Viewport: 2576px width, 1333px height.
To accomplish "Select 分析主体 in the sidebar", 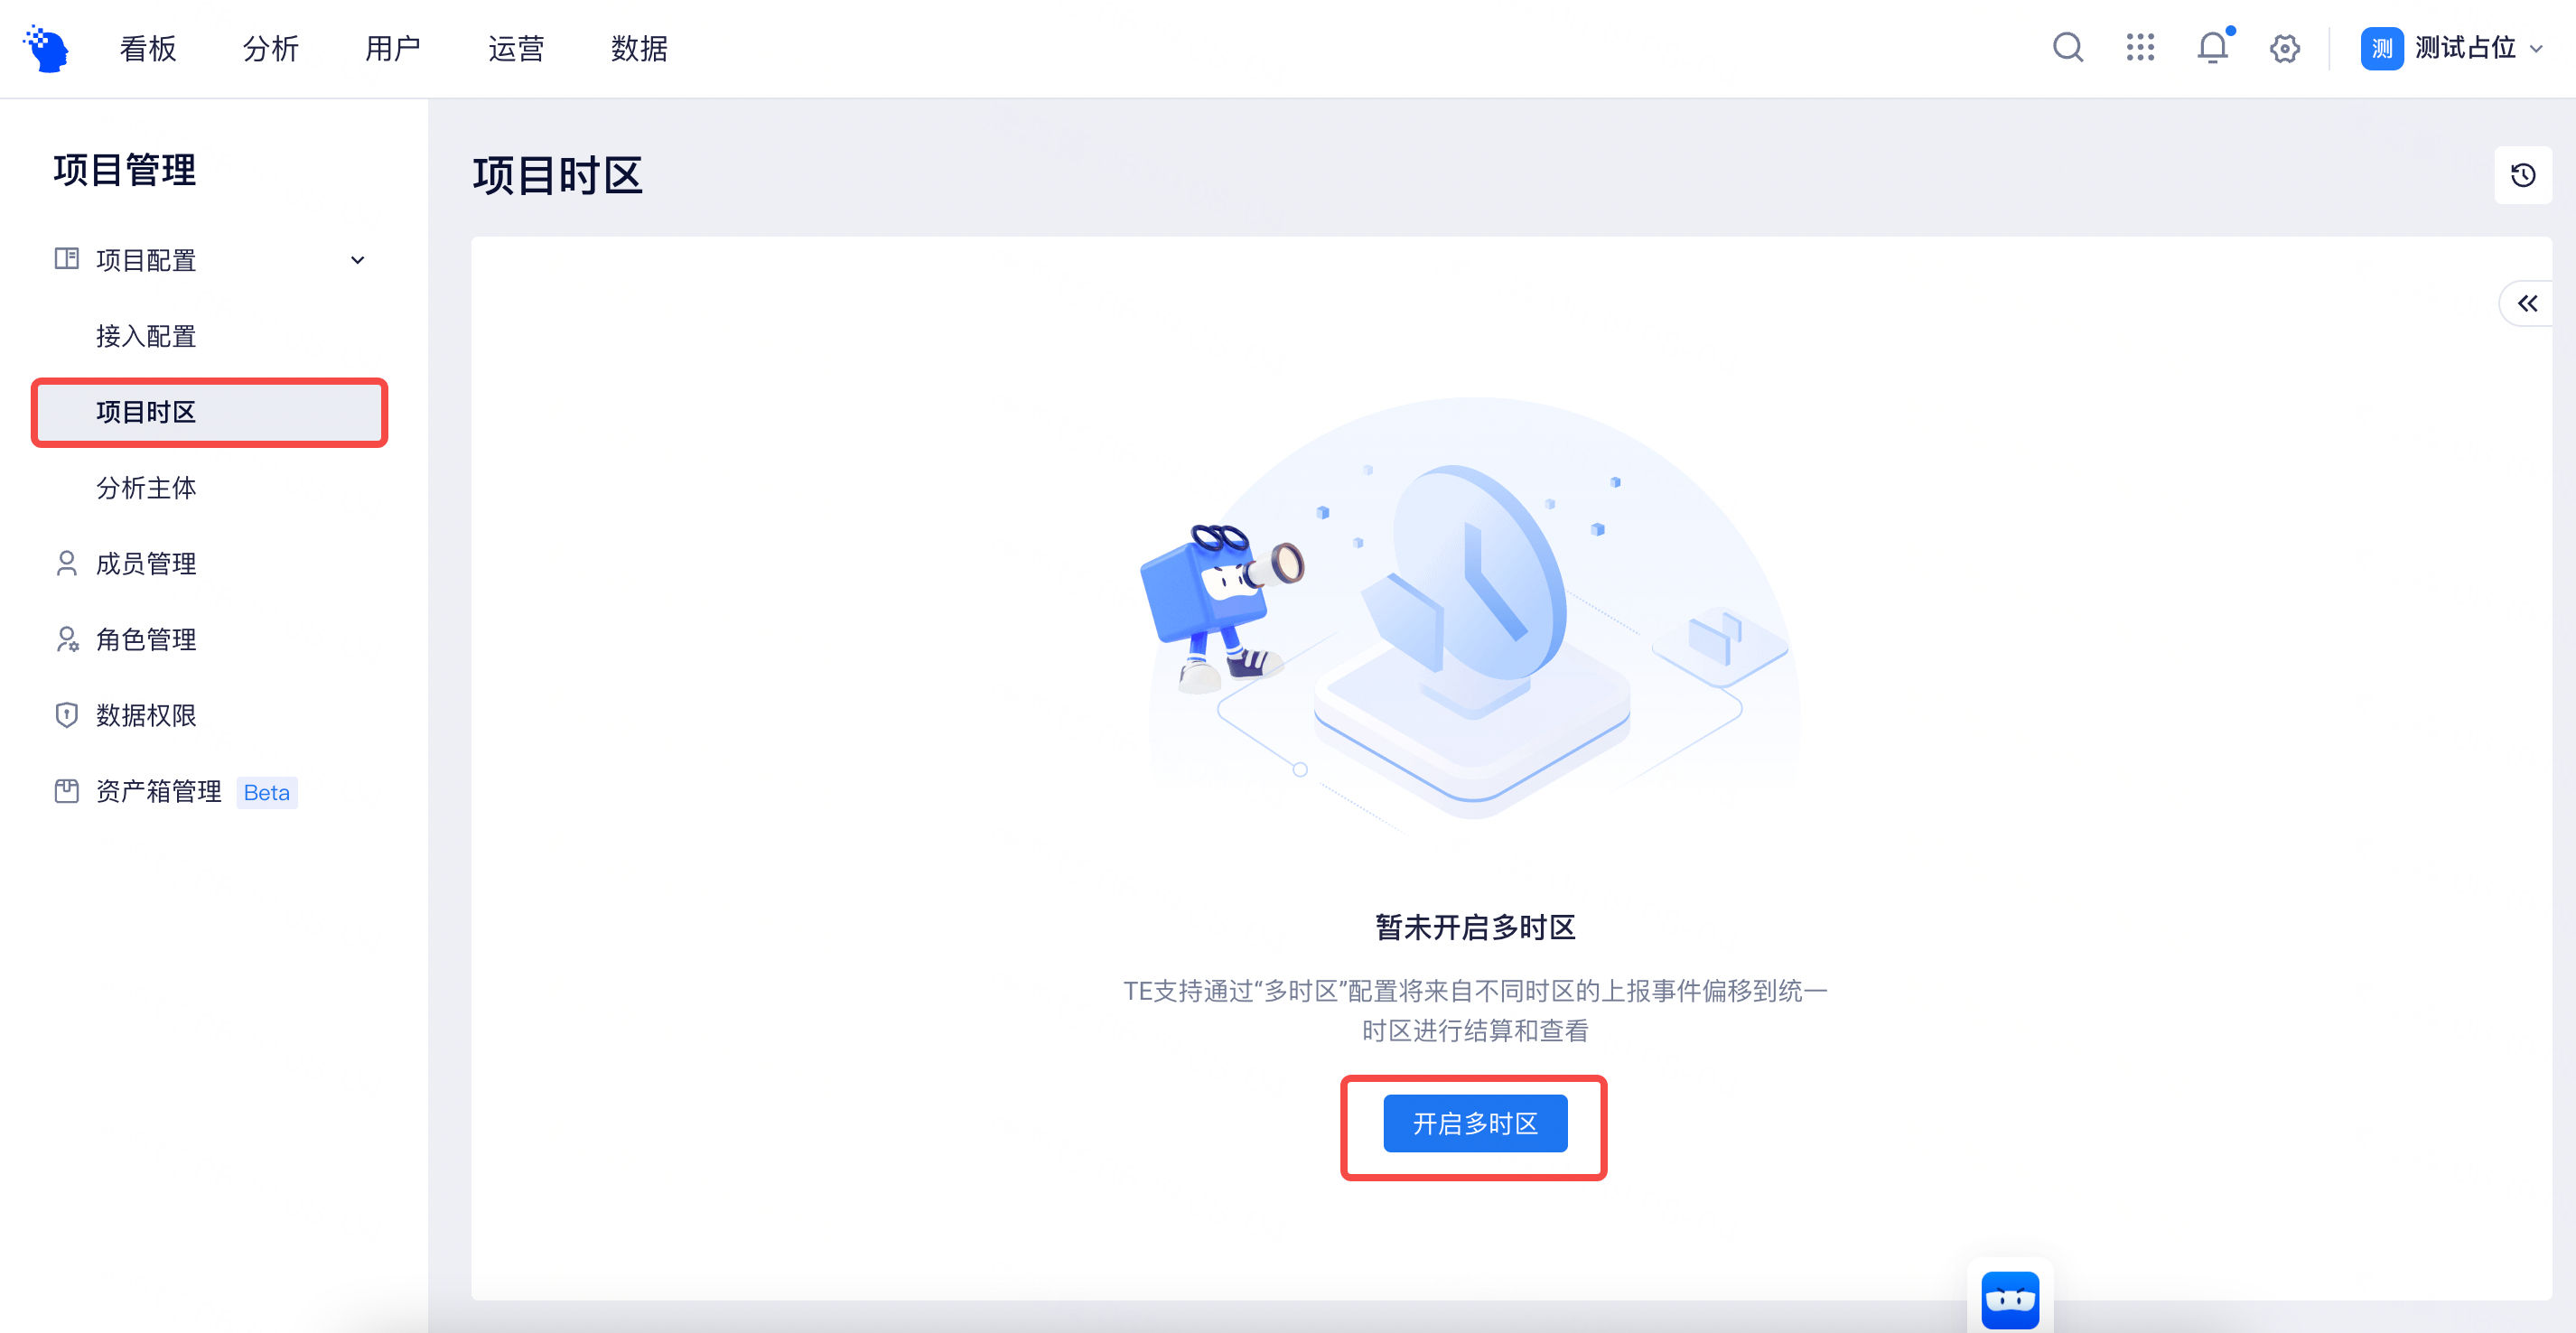I will (146, 488).
